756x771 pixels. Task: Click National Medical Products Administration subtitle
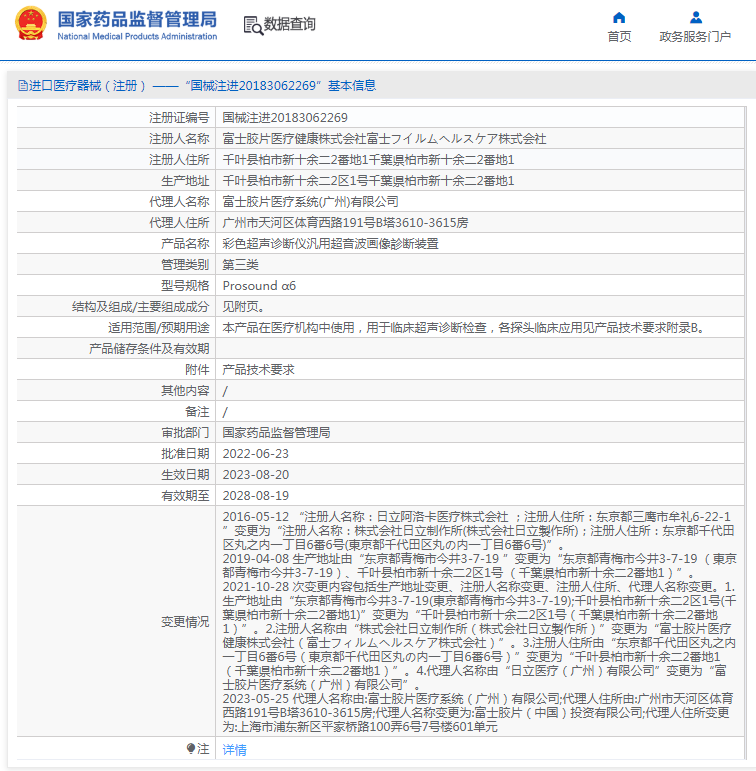point(137,36)
